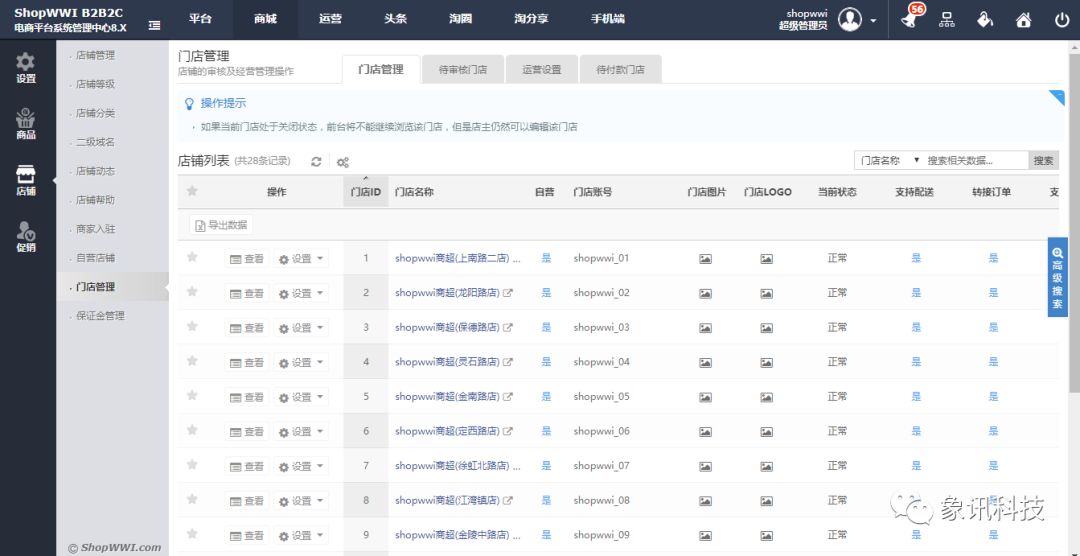Star the row with store ID 1
Screen dimensions: 1080x556
pos(192,257)
